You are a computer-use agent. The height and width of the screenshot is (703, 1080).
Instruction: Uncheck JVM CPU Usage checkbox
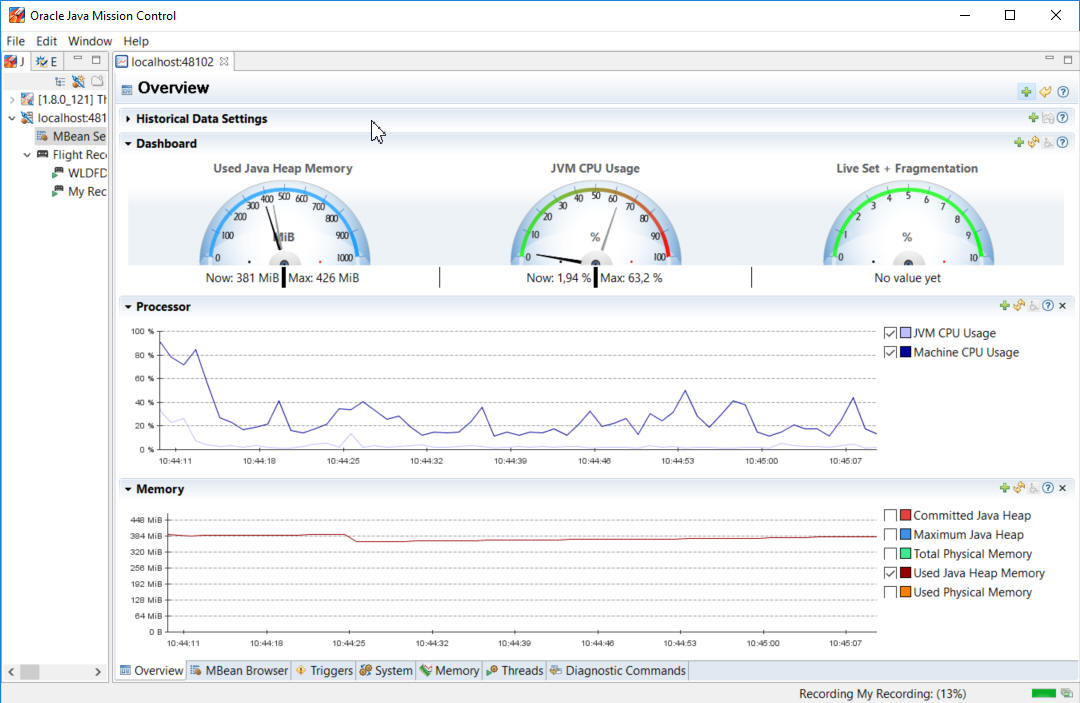click(890, 333)
